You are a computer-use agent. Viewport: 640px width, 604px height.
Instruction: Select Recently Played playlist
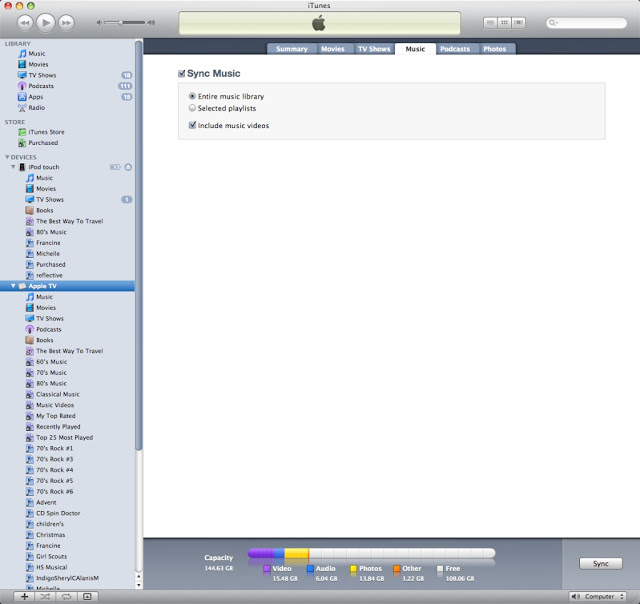pyautogui.click(x=58, y=426)
